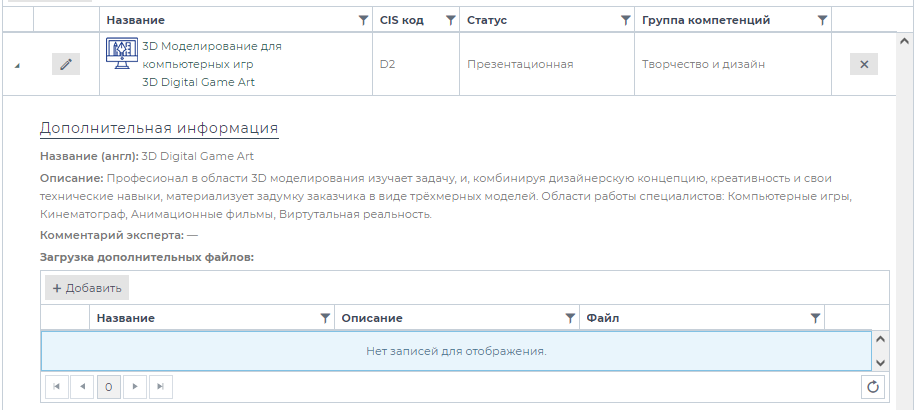Collapse the 3D Моделирование row details
This screenshot has width=923, height=410.
(17, 65)
